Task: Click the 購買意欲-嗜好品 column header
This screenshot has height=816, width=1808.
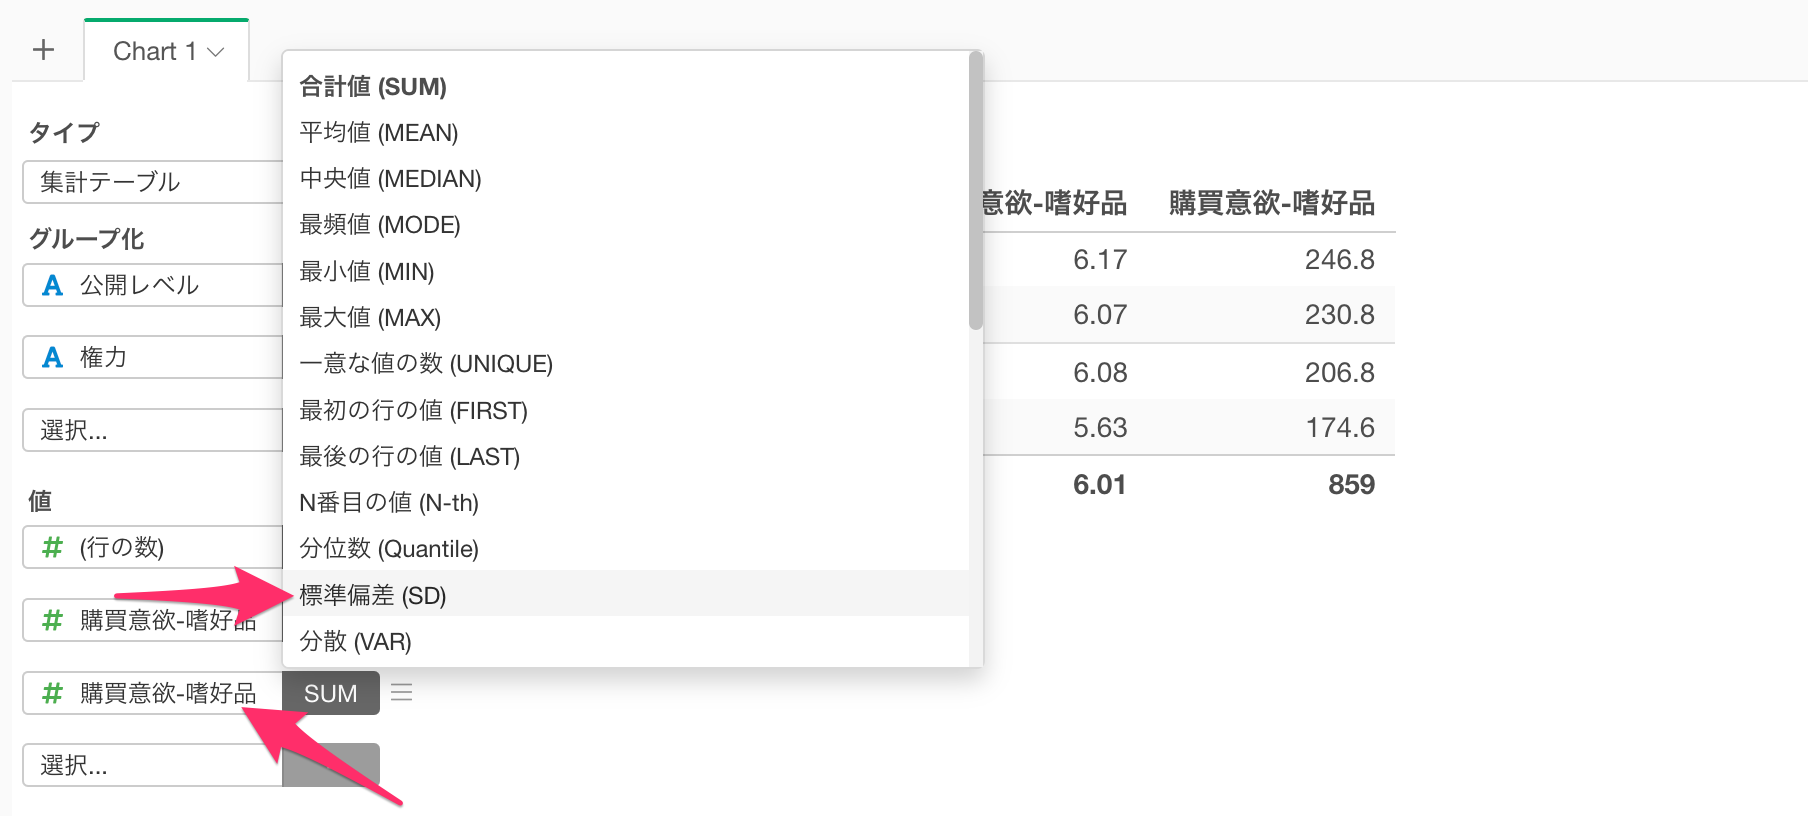Action: 1272,203
